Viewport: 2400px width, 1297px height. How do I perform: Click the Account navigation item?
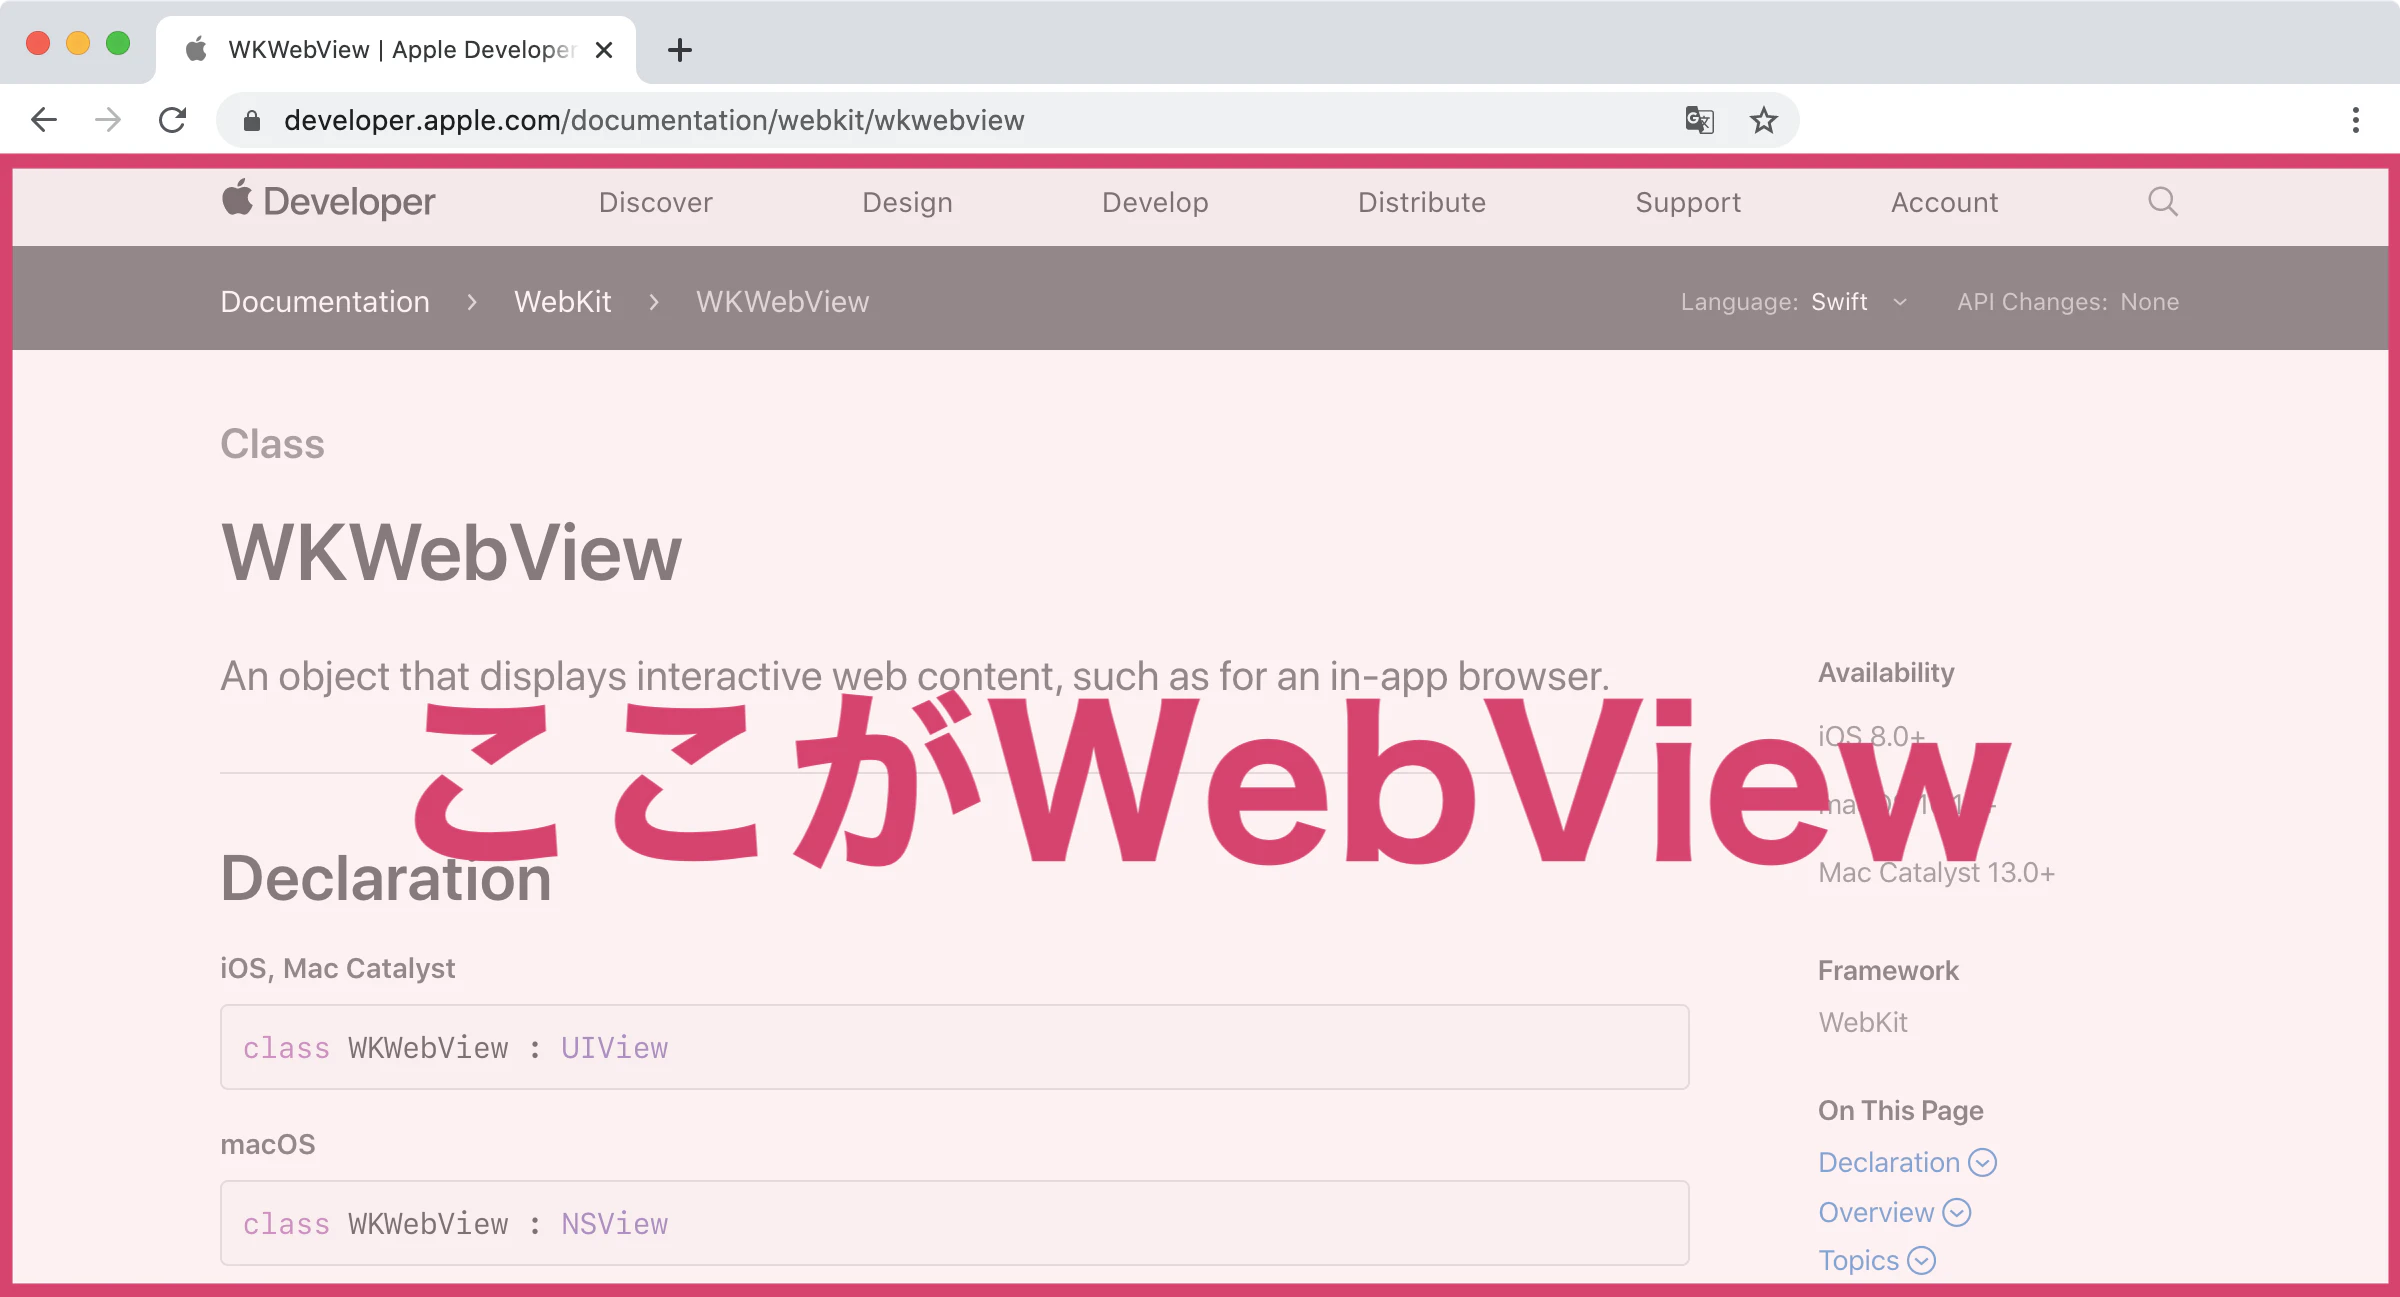point(1944,202)
